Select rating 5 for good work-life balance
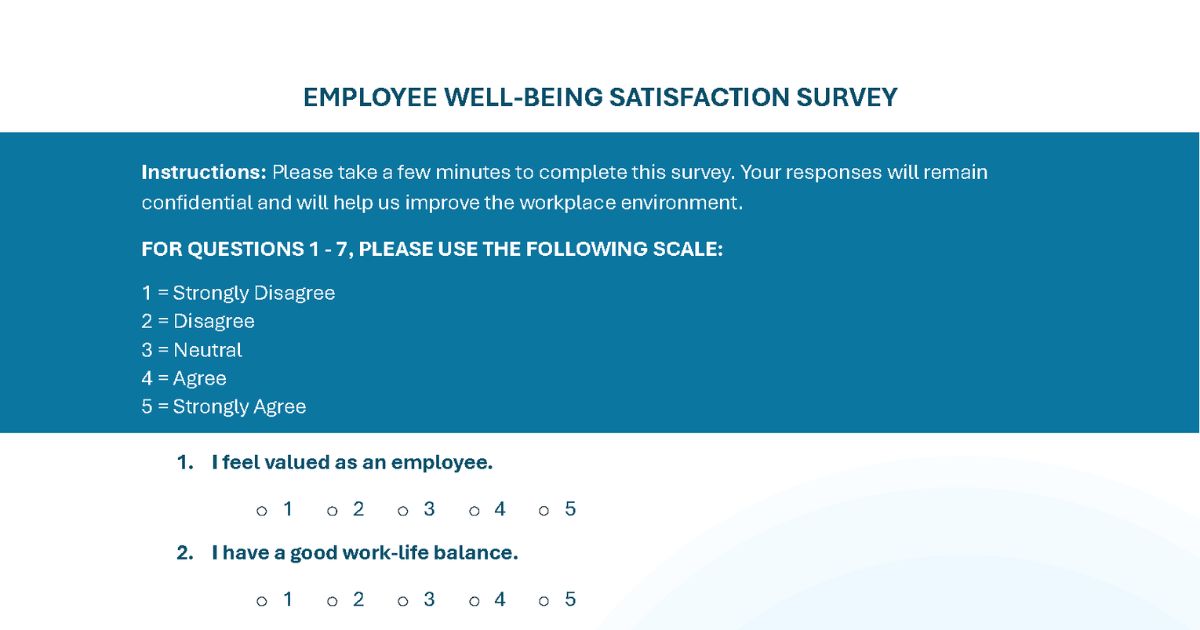The width and height of the screenshot is (1200, 630). coord(544,601)
